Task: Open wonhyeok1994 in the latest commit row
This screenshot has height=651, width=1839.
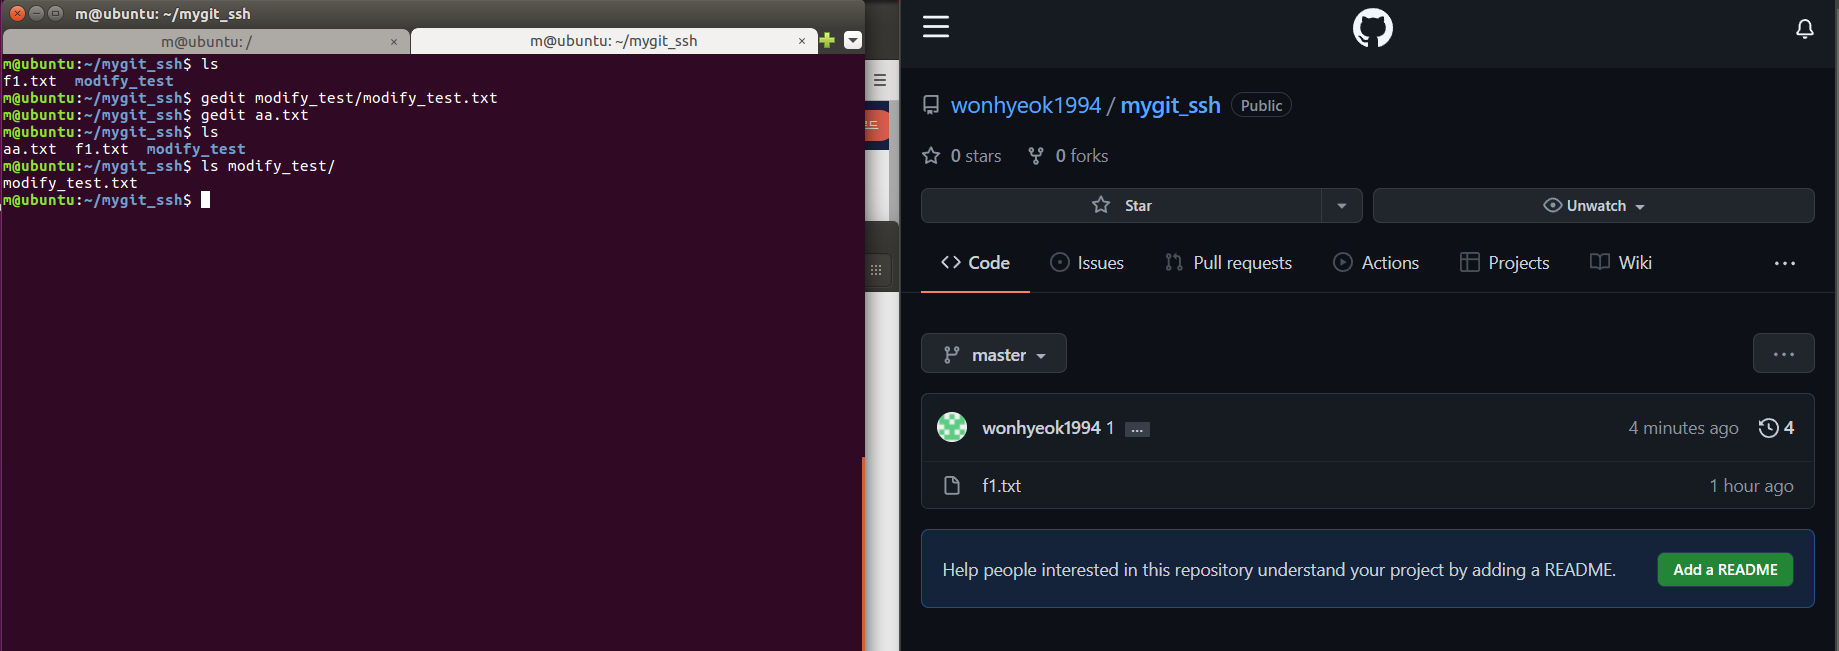Action: [1041, 428]
